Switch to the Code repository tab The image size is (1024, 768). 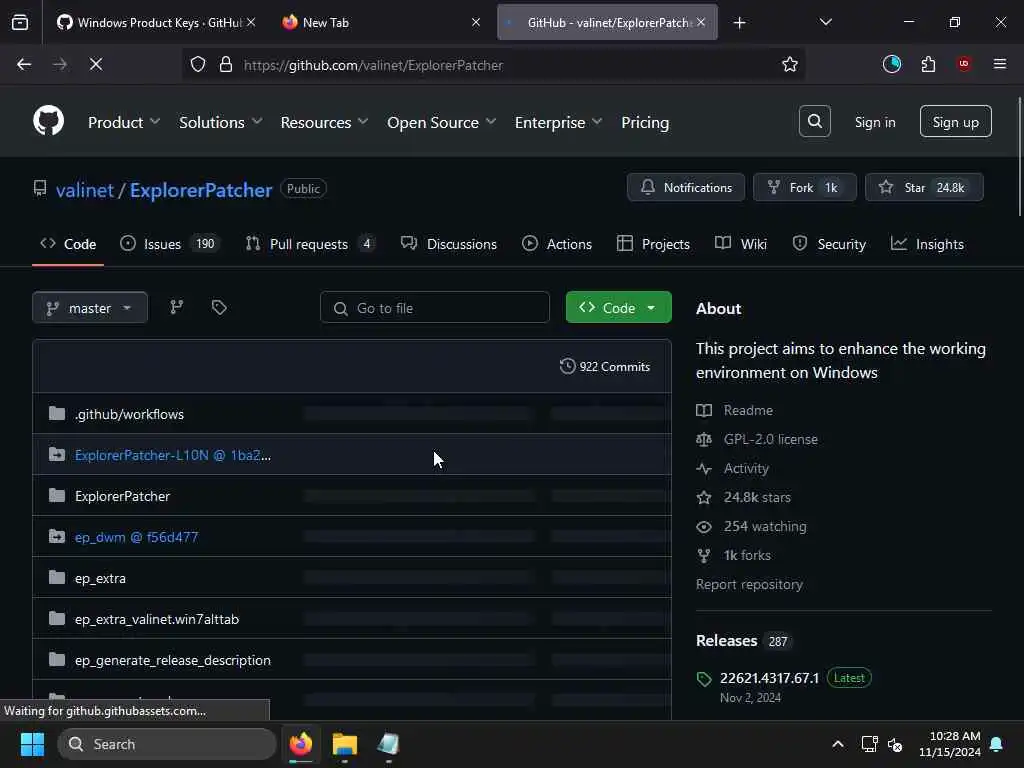click(68, 244)
